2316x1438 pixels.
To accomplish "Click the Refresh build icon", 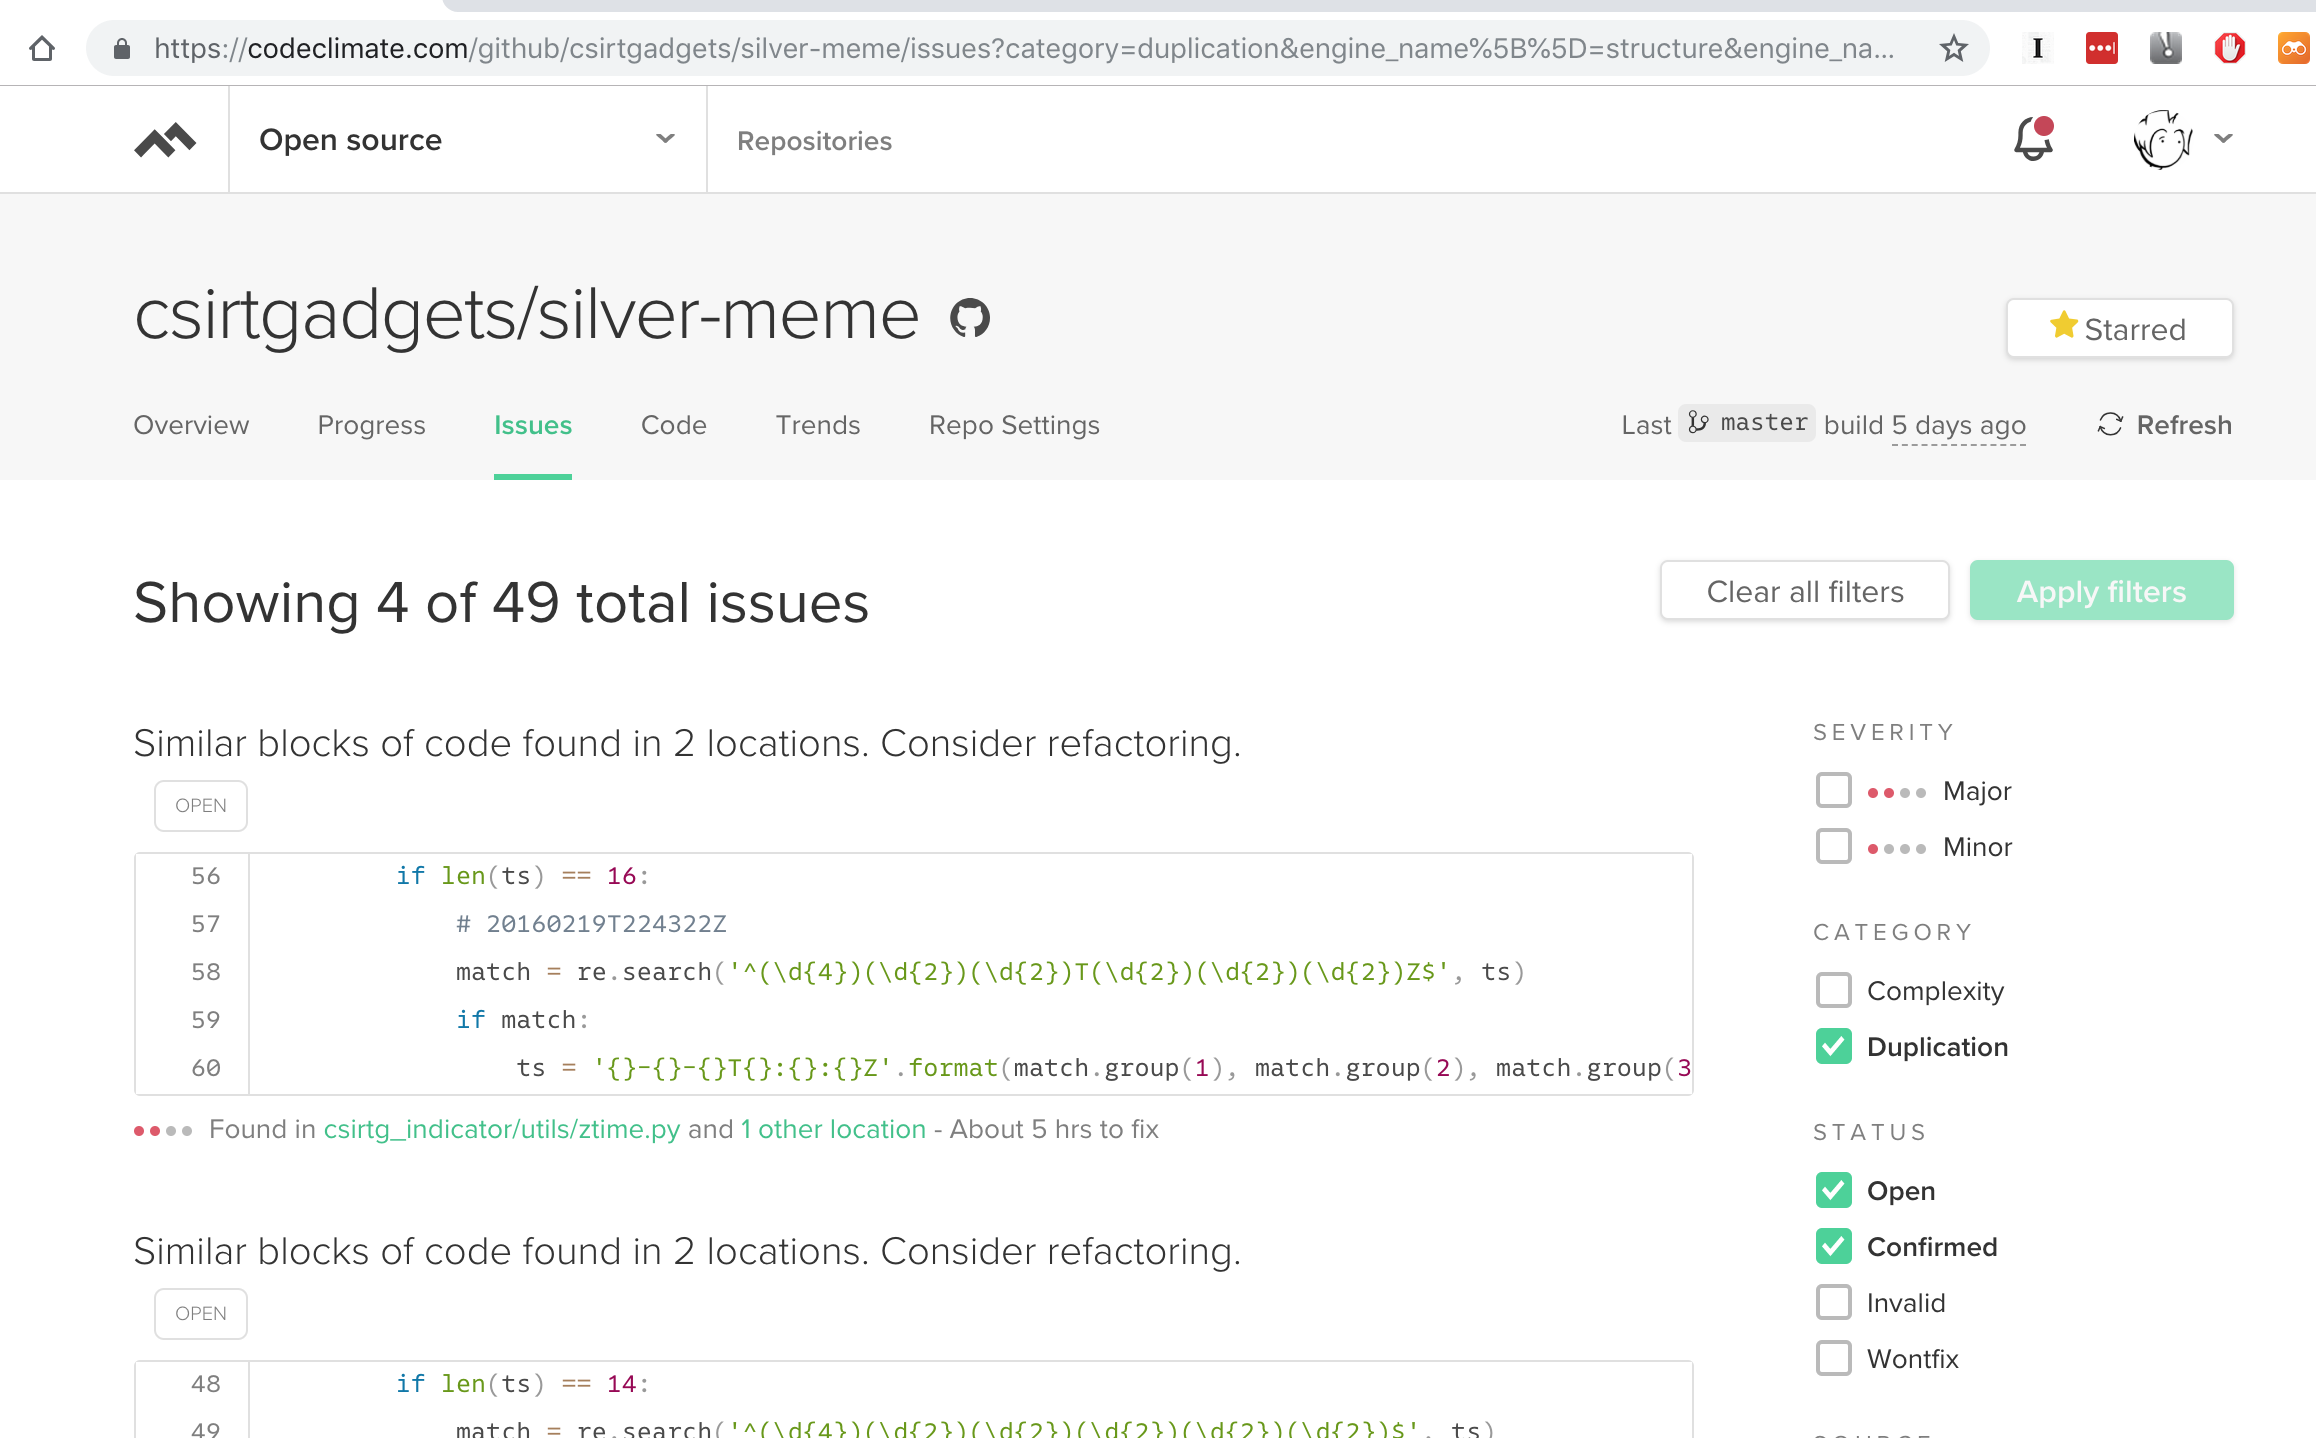I will click(x=2110, y=425).
